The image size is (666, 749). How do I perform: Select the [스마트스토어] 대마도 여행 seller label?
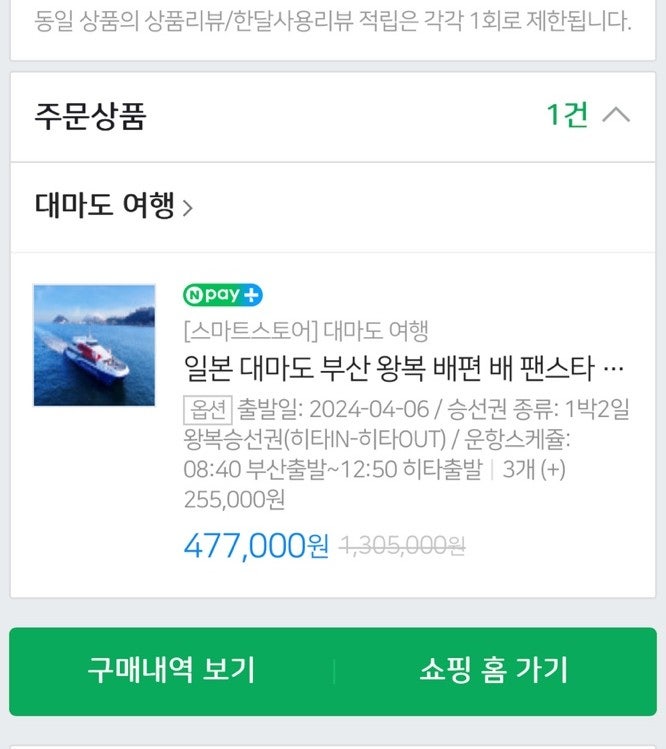point(305,330)
